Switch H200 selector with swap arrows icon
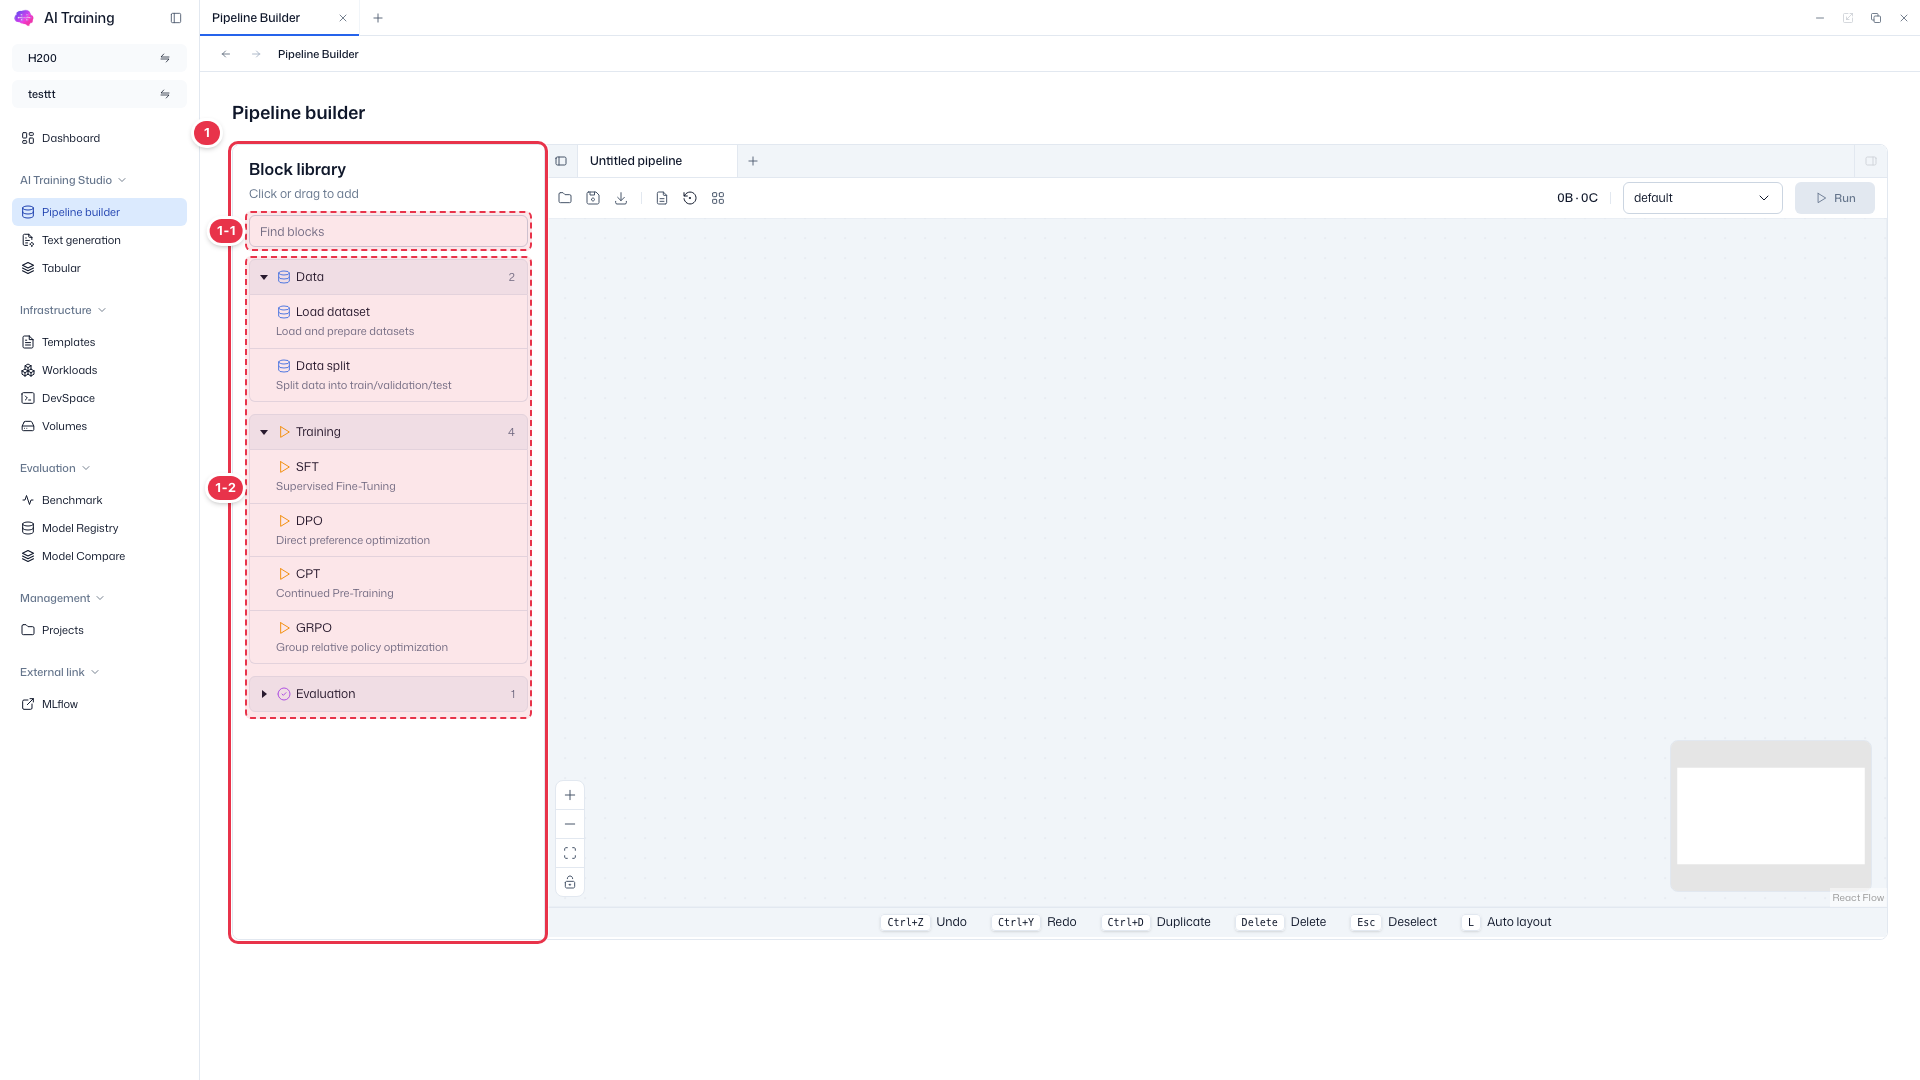1920x1080 pixels. point(165,58)
